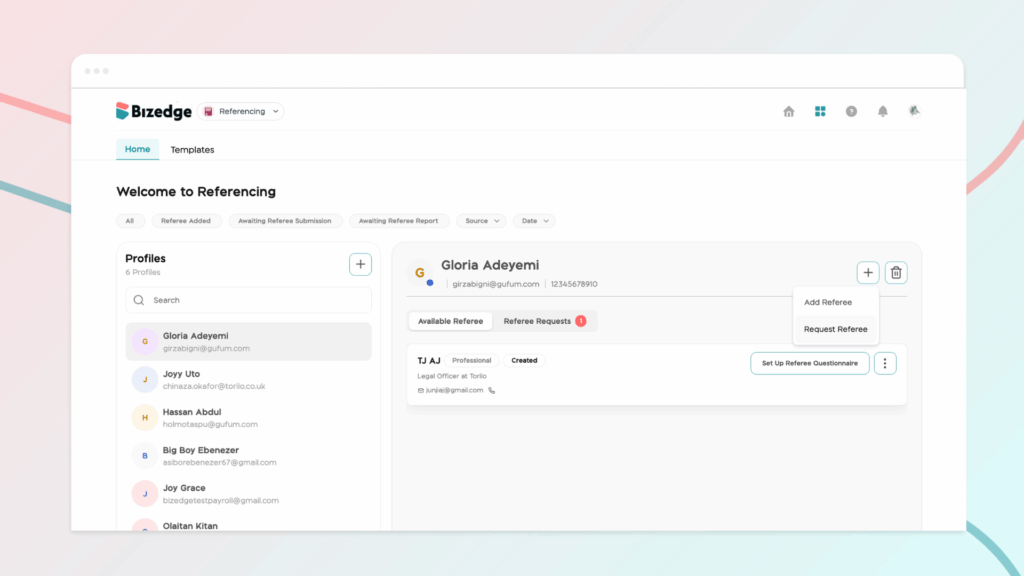This screenshot has width=1024, height=576.
Task: Click the junjaj@gmail.com email on referee card
Action: point(455,391)
